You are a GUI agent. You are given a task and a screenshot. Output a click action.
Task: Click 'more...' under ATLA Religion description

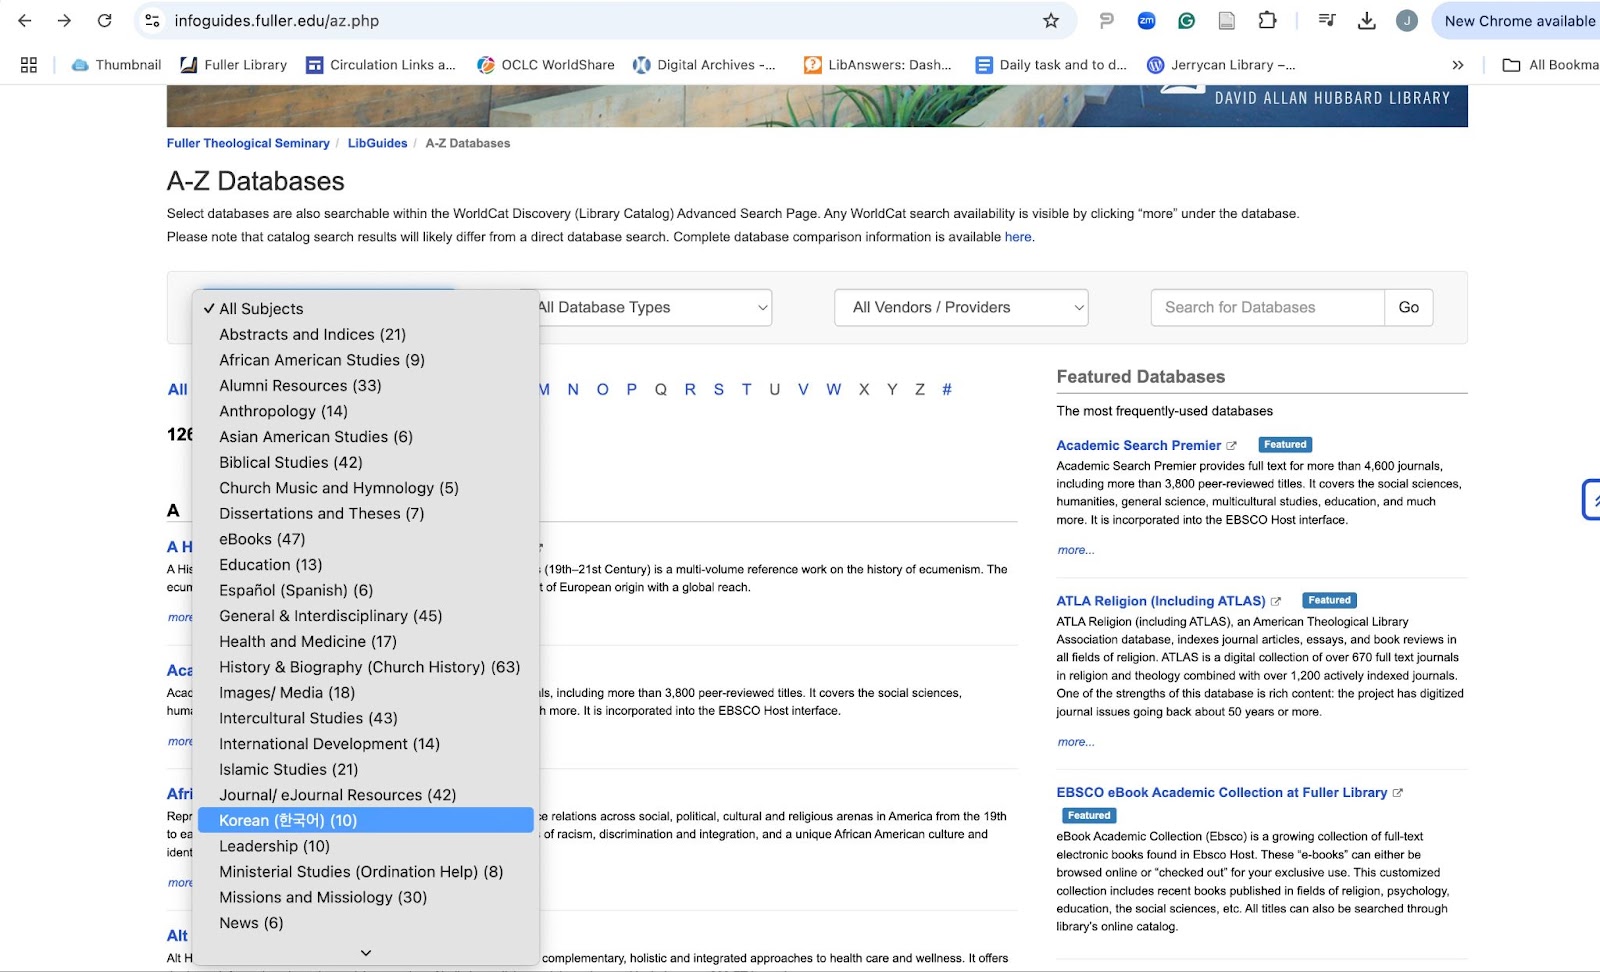(1076, 743)
